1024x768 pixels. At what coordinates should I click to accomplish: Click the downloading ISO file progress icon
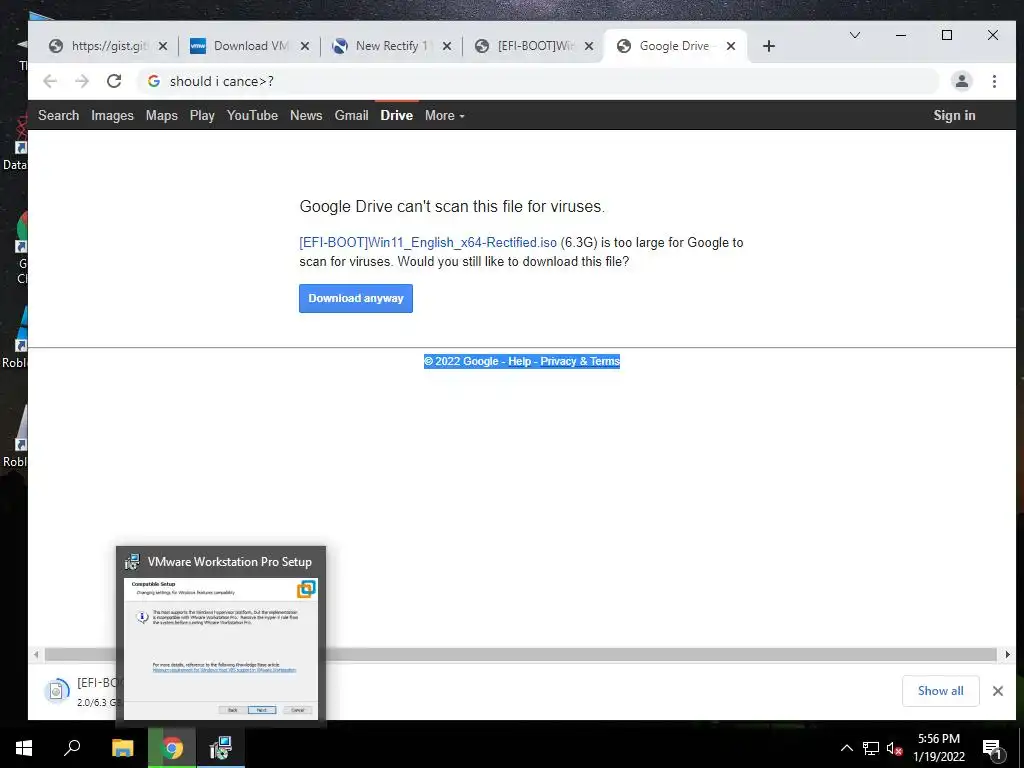(x=56, y=691)
